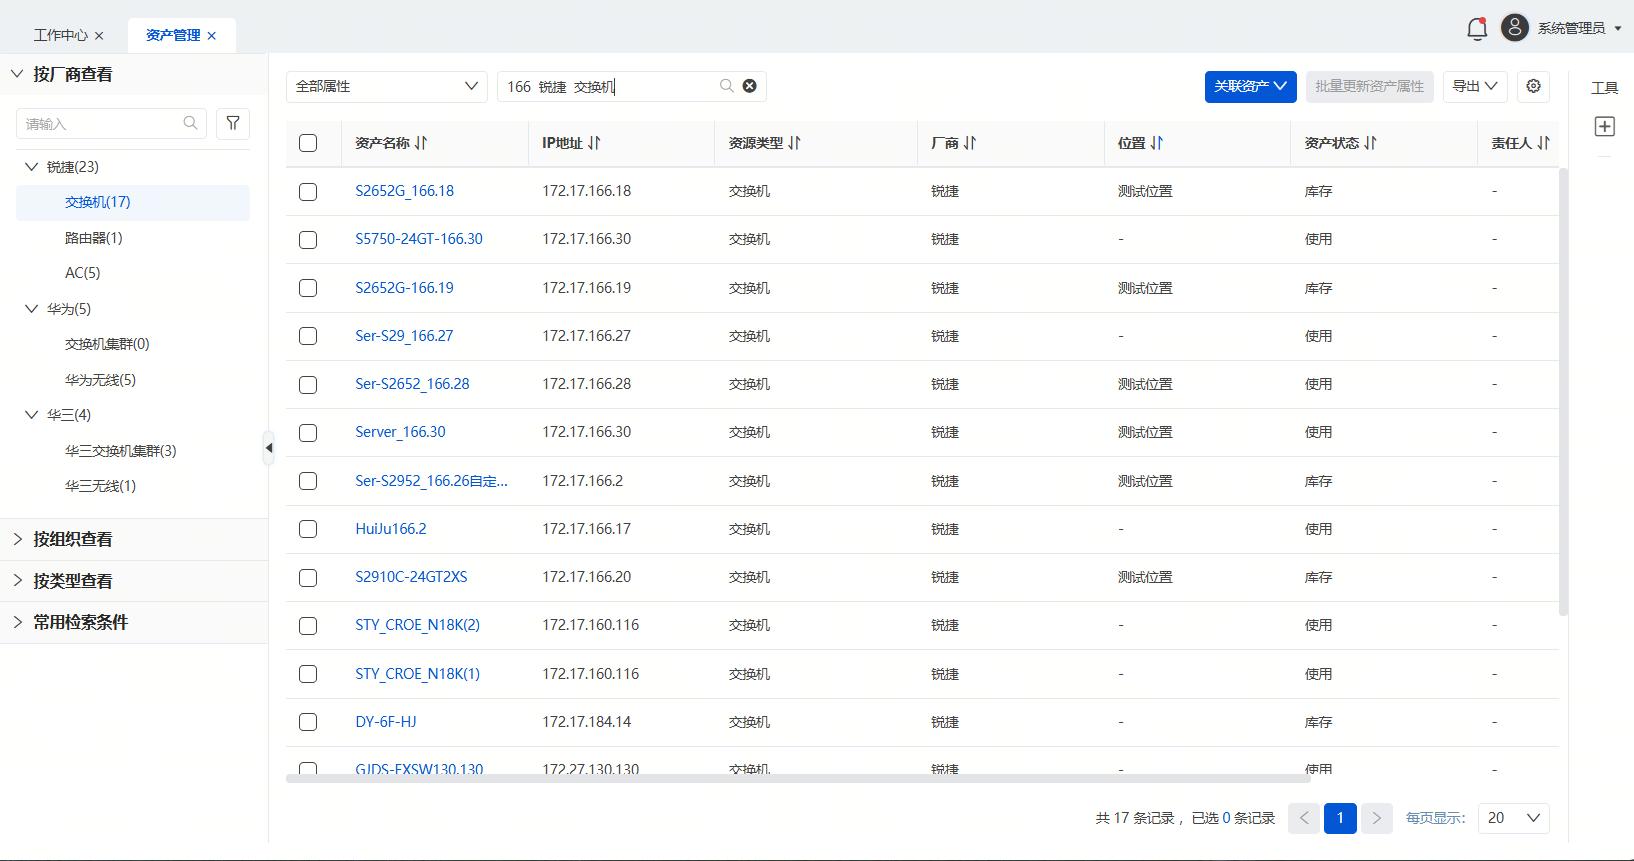This screenshot has width=1634, height=861.
Task: Go to the previous page arrow
Action: (1304, 818)
